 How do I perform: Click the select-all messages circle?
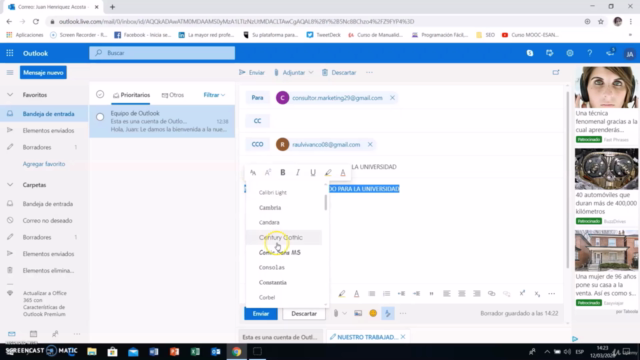pyautogui.click(x=100, y=94)
